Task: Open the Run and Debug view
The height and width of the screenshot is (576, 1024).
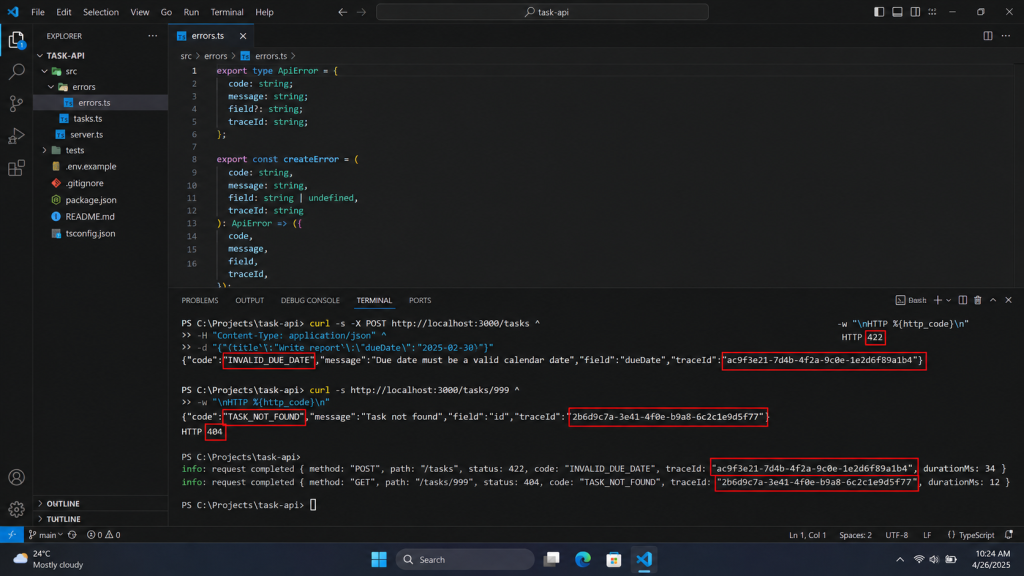Action: coord(16,136)
